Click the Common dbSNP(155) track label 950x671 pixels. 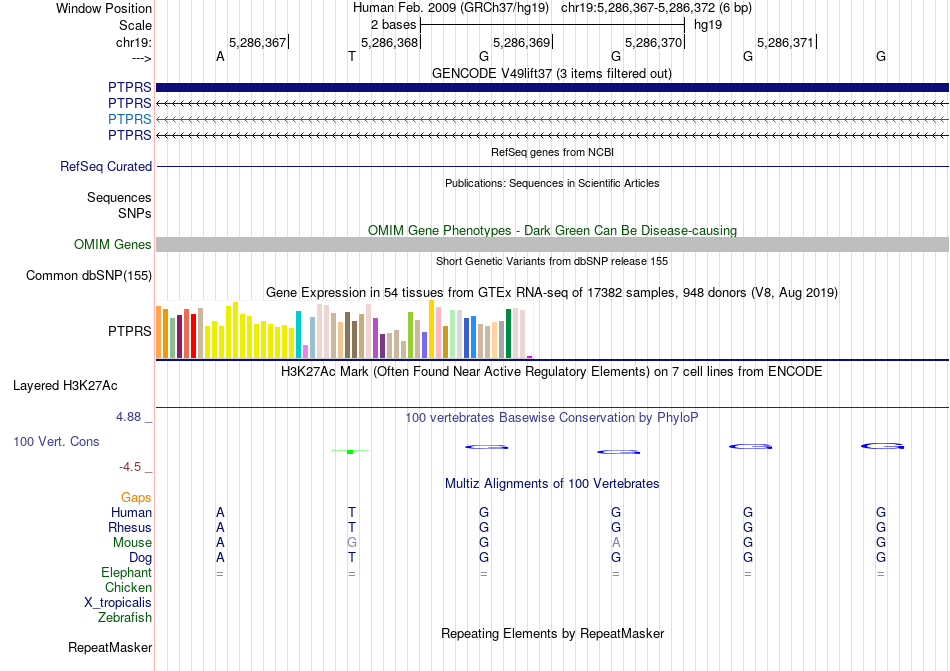click(x=89, y=276)
